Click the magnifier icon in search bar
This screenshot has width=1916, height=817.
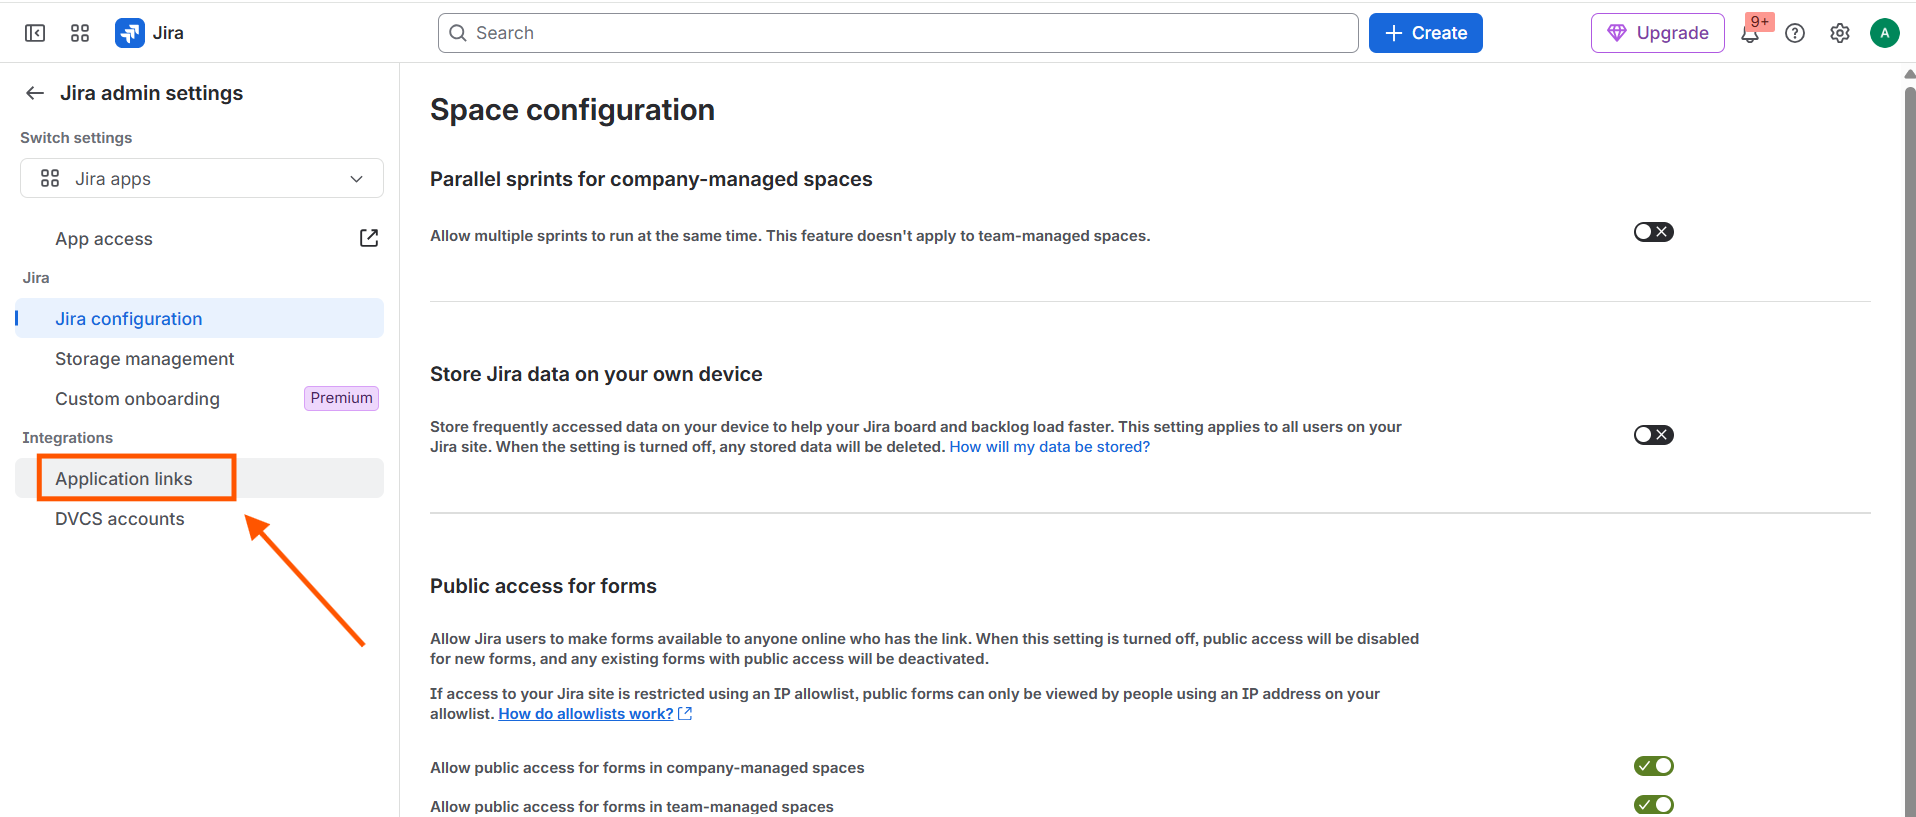point(458,33)
